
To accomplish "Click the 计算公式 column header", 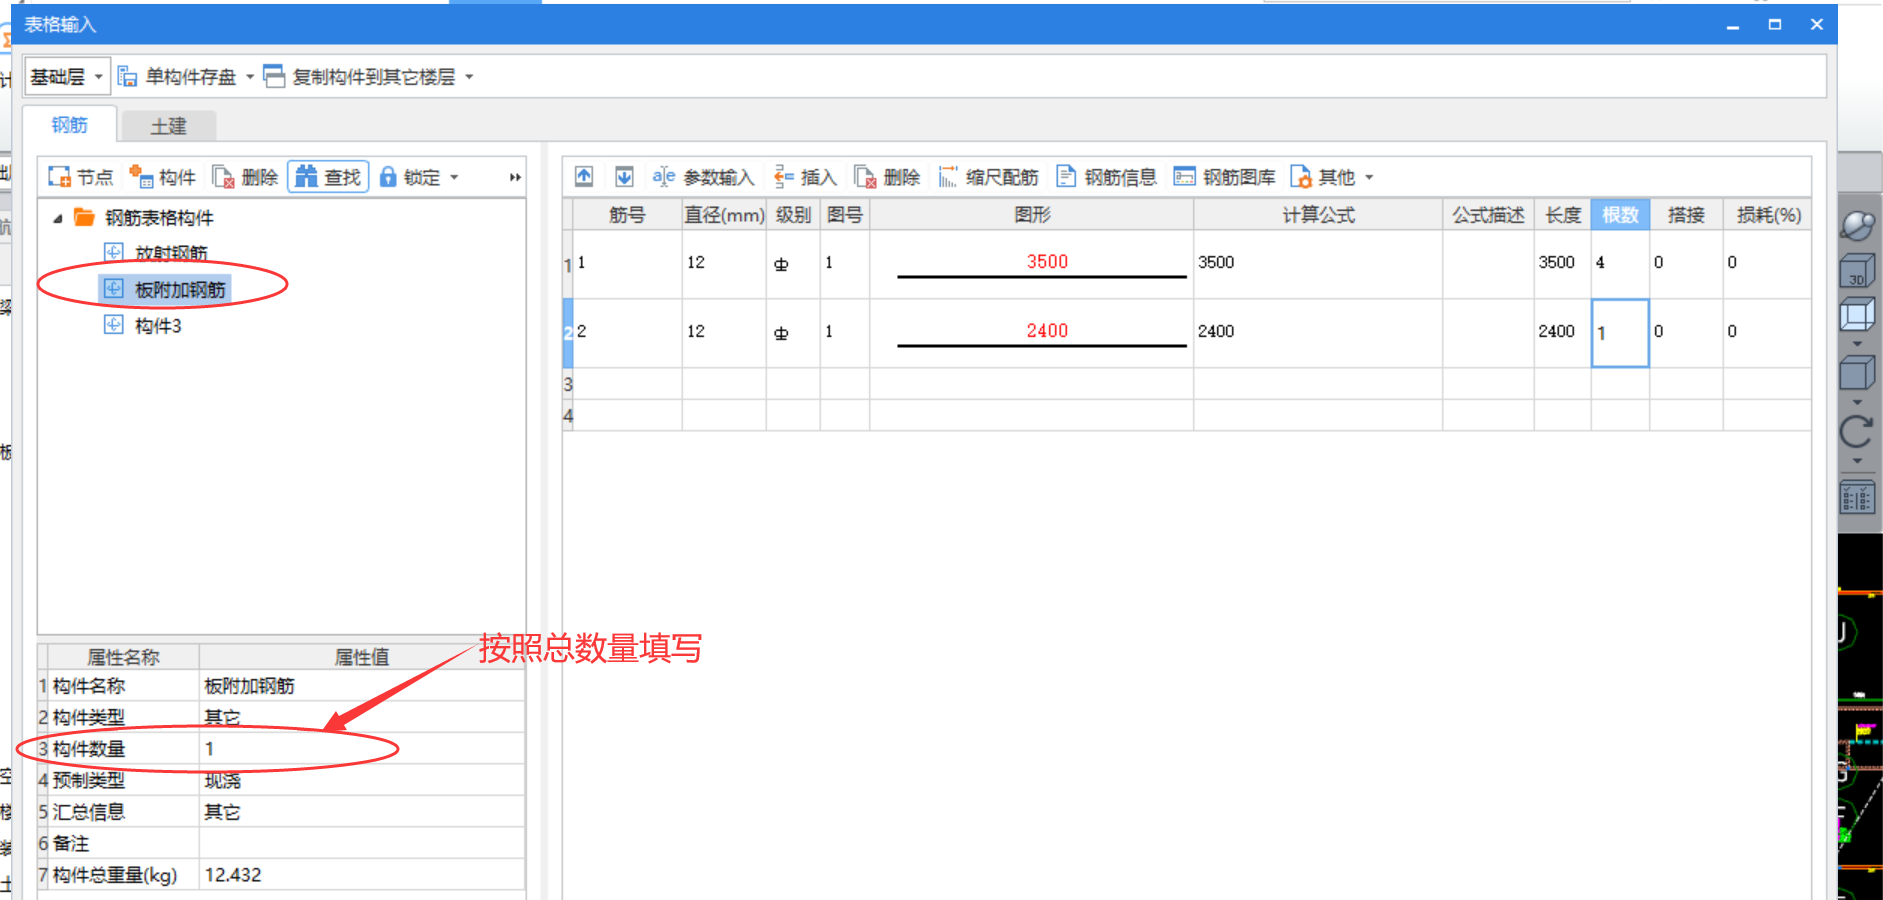I will click(1318, 215).
